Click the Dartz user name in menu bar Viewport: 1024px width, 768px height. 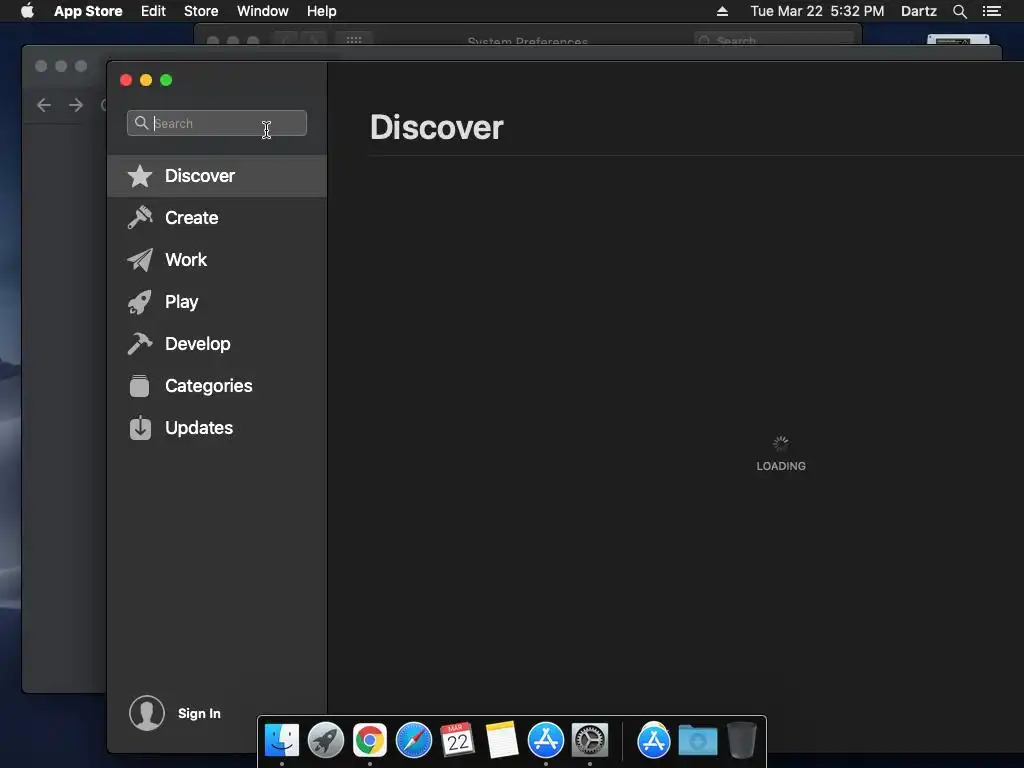click(x=919, y=11)
